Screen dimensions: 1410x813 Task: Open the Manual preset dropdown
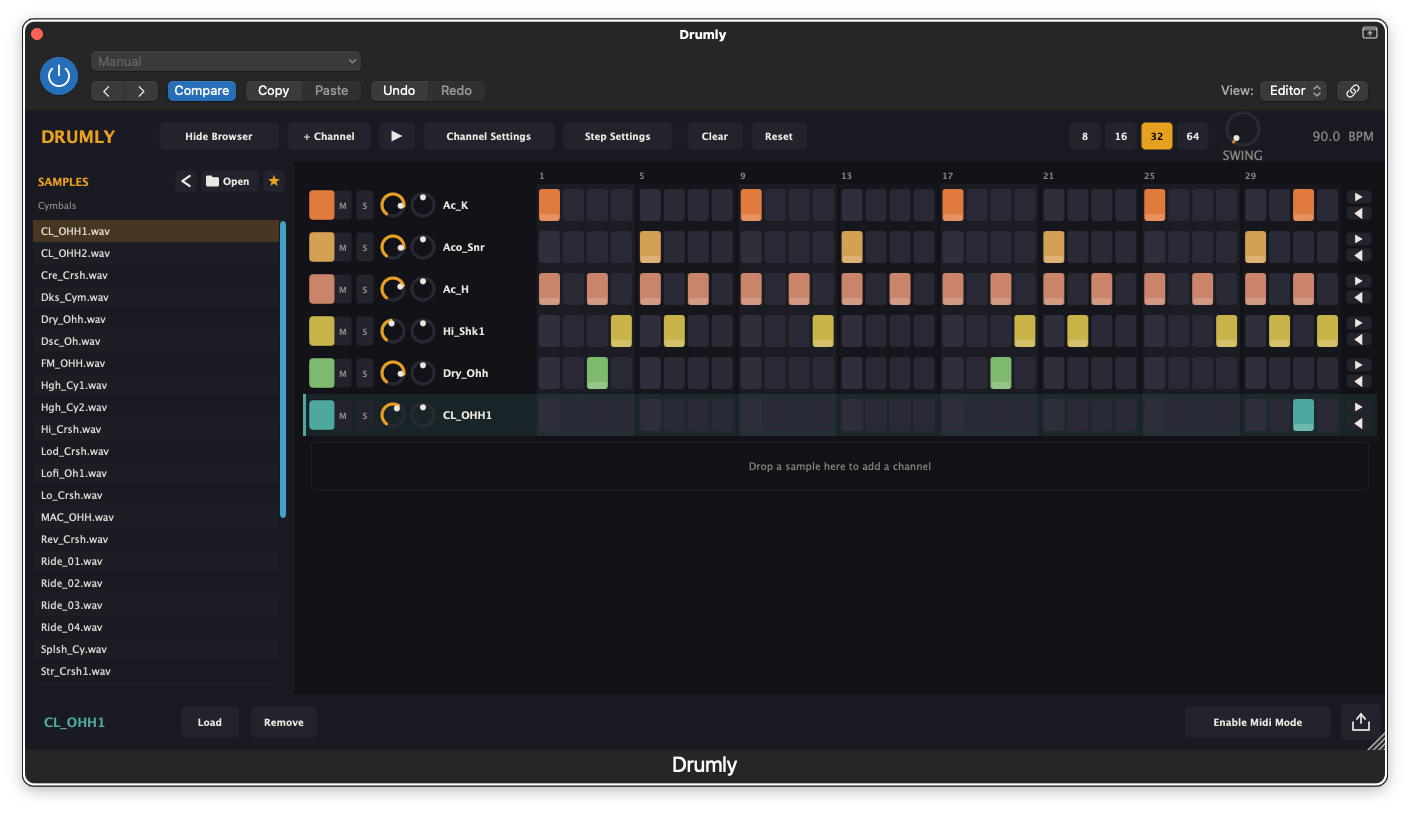tap(226, 61)
